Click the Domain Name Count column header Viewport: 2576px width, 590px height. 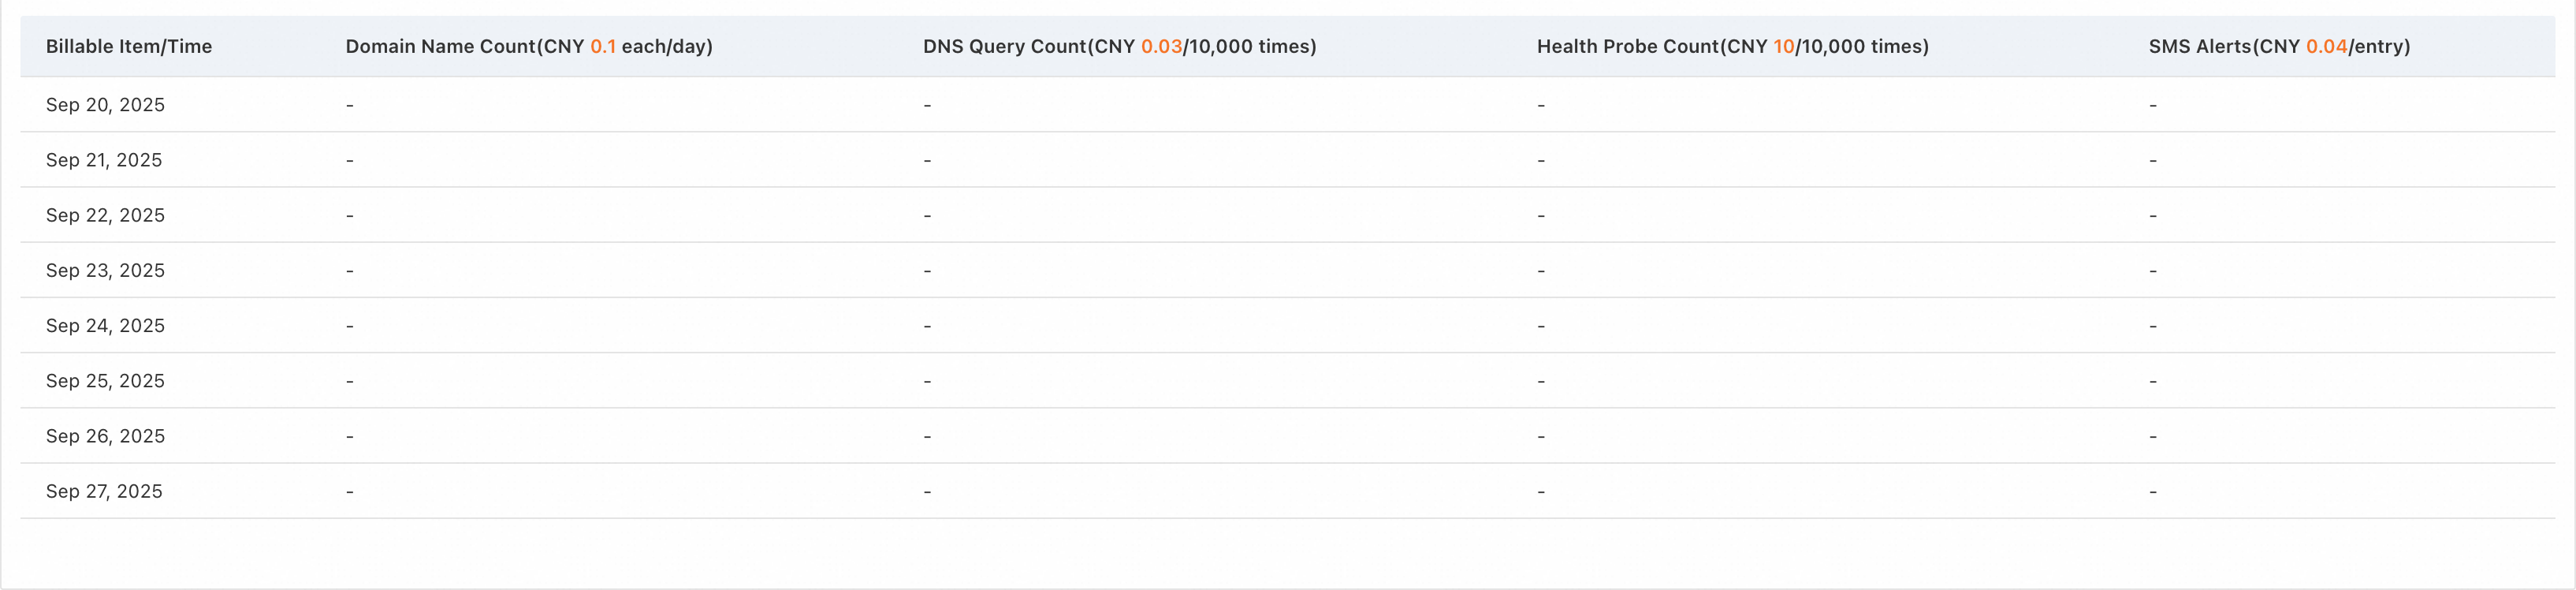pos(528,46)
